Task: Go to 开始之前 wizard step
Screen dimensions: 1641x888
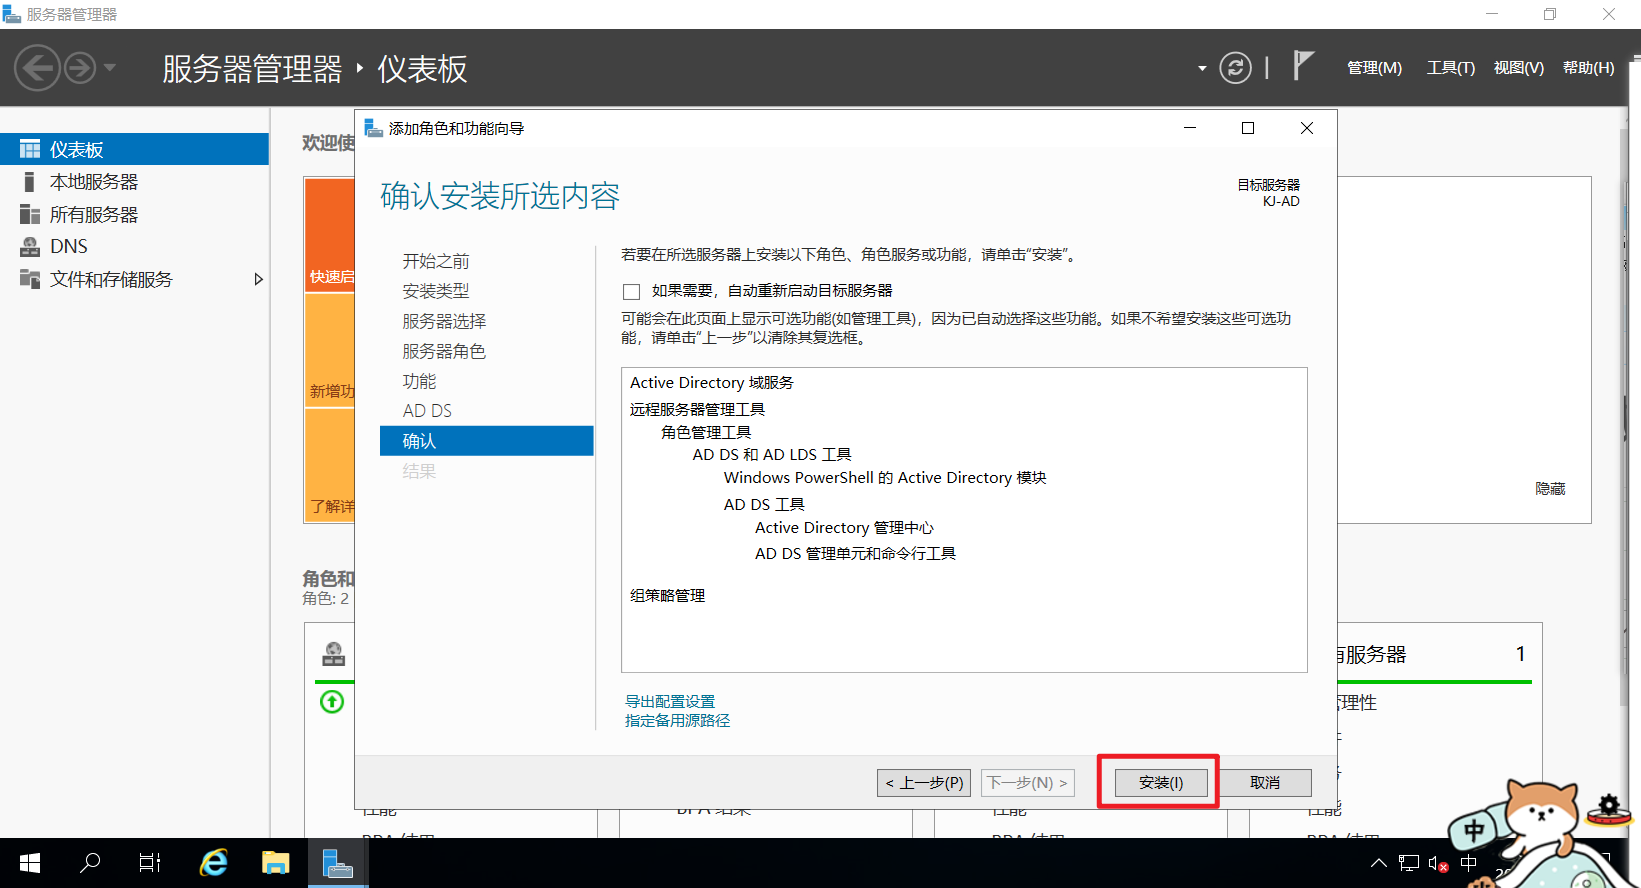Action: pos(436,261)
